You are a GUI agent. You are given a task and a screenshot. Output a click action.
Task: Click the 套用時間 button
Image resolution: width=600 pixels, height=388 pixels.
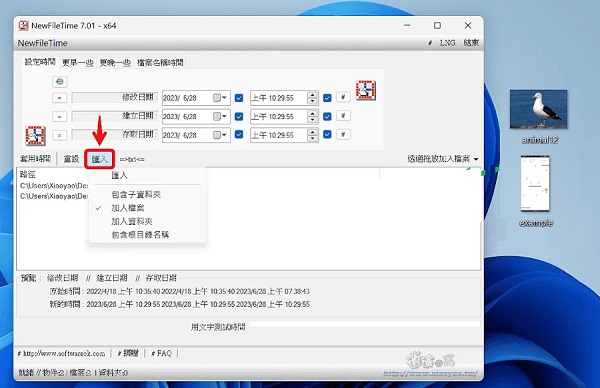coord(35,159)
